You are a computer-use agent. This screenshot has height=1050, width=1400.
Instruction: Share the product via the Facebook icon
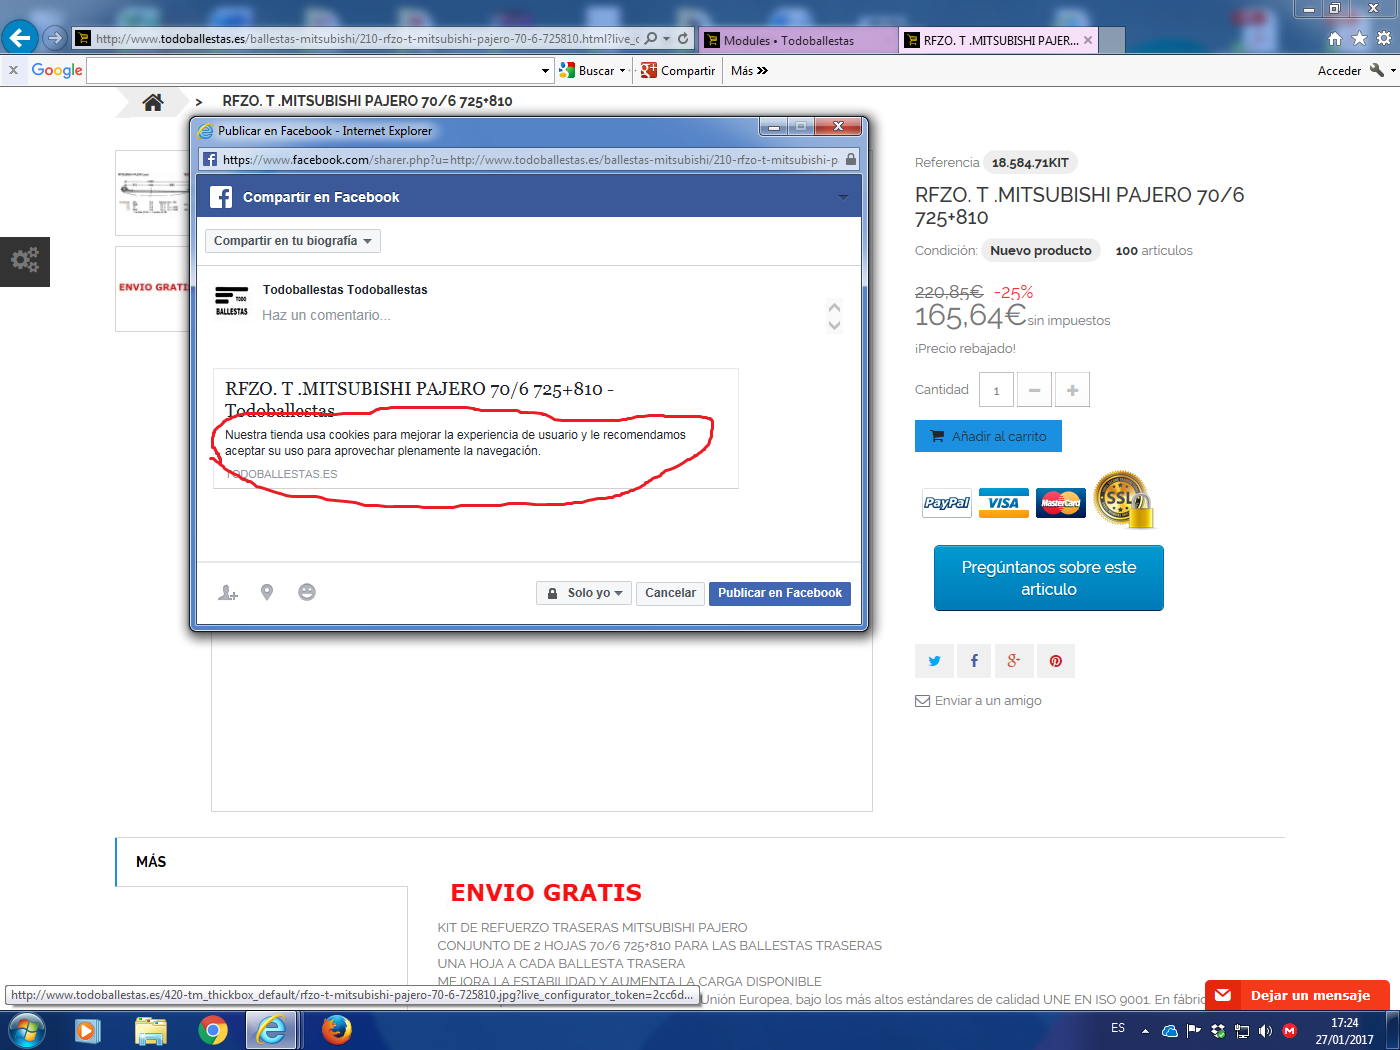[974, 661]
